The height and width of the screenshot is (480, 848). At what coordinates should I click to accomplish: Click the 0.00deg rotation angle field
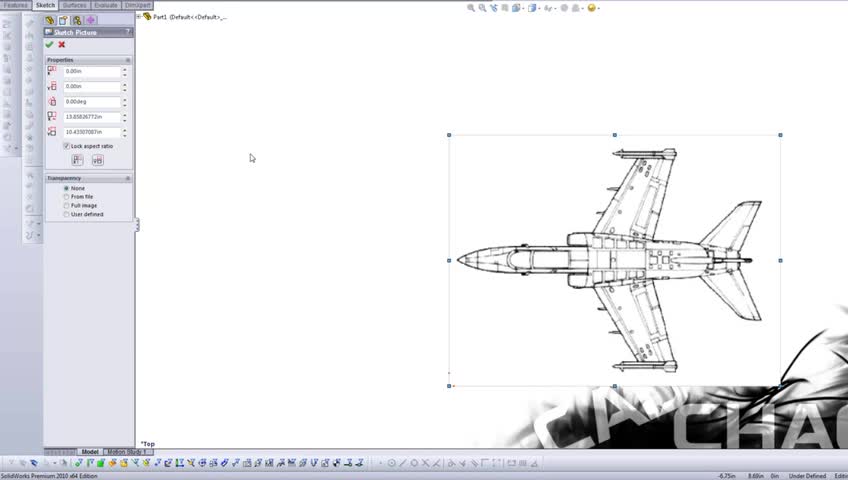click(x=92, y=102)
